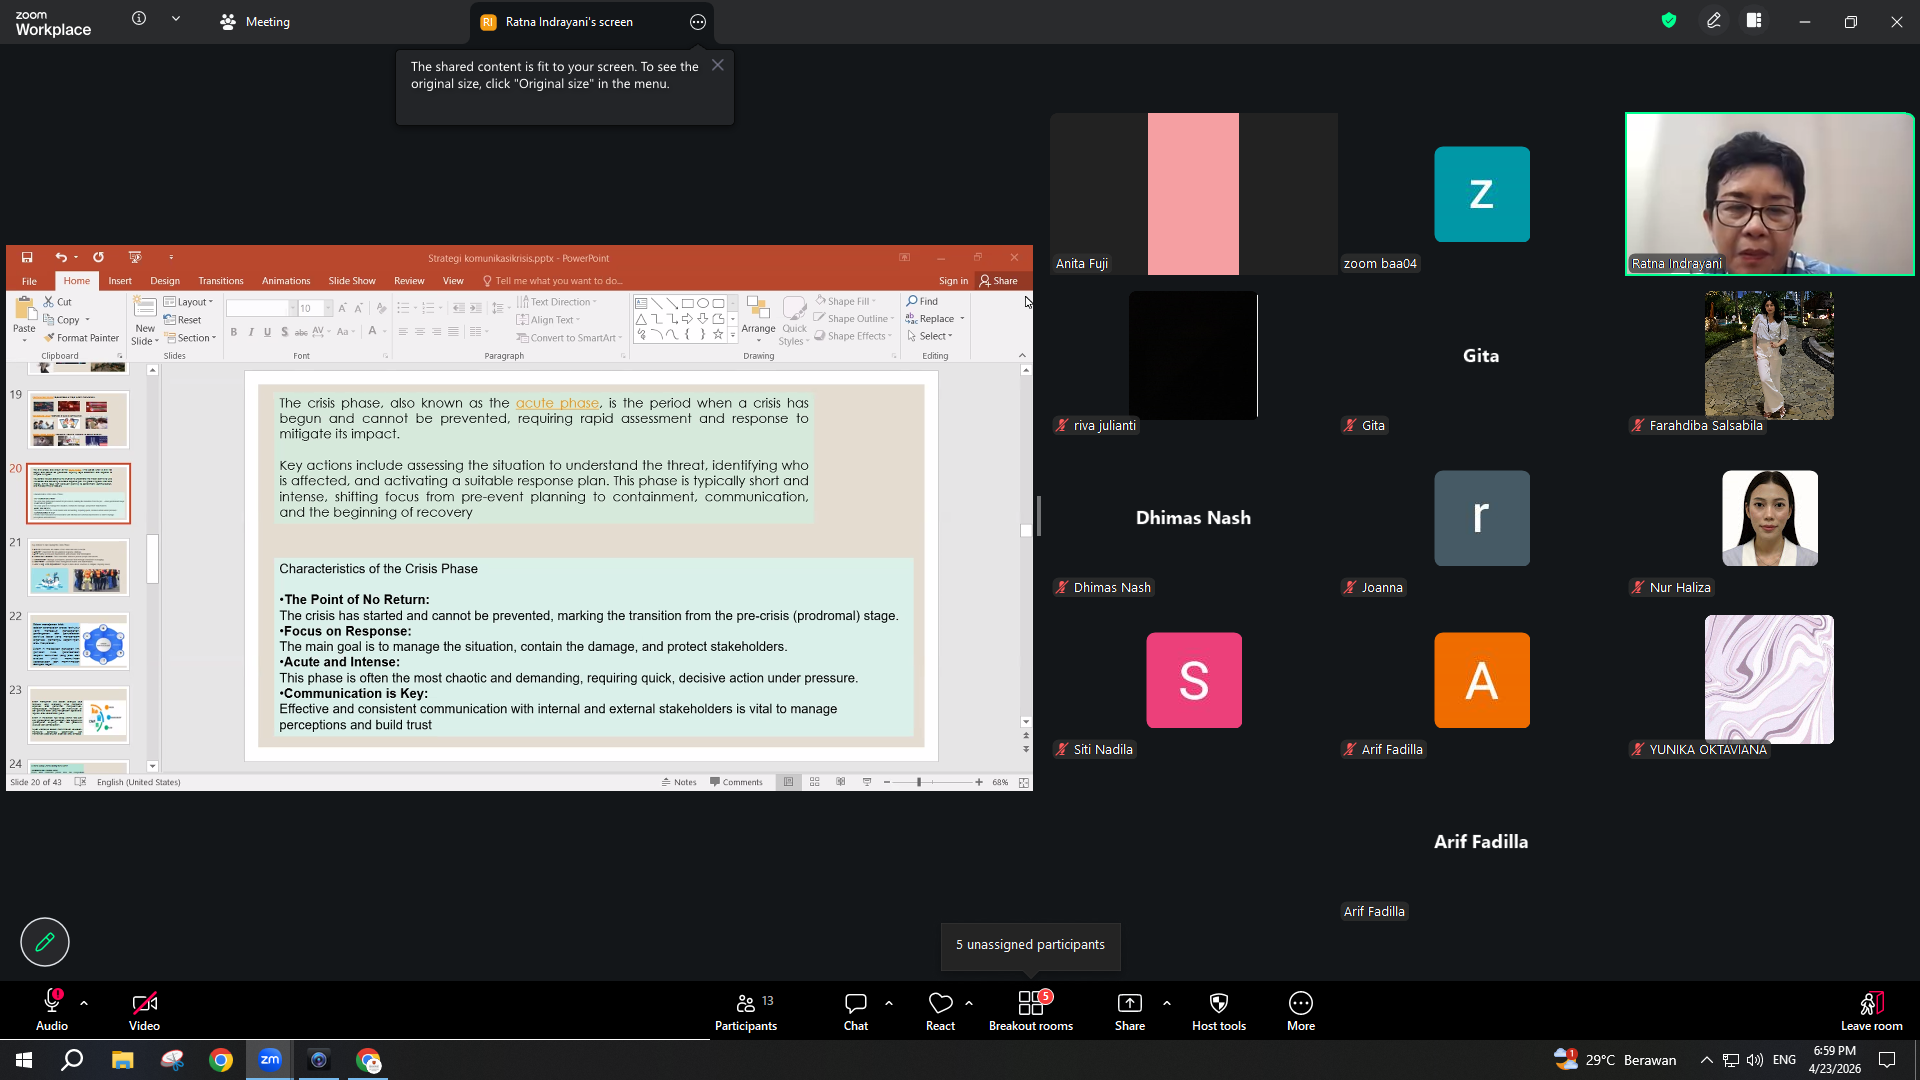Toggle the Comments pane in PowerPoint
The height and width of the screenshot is (1080, 1920).
(736, 782)
